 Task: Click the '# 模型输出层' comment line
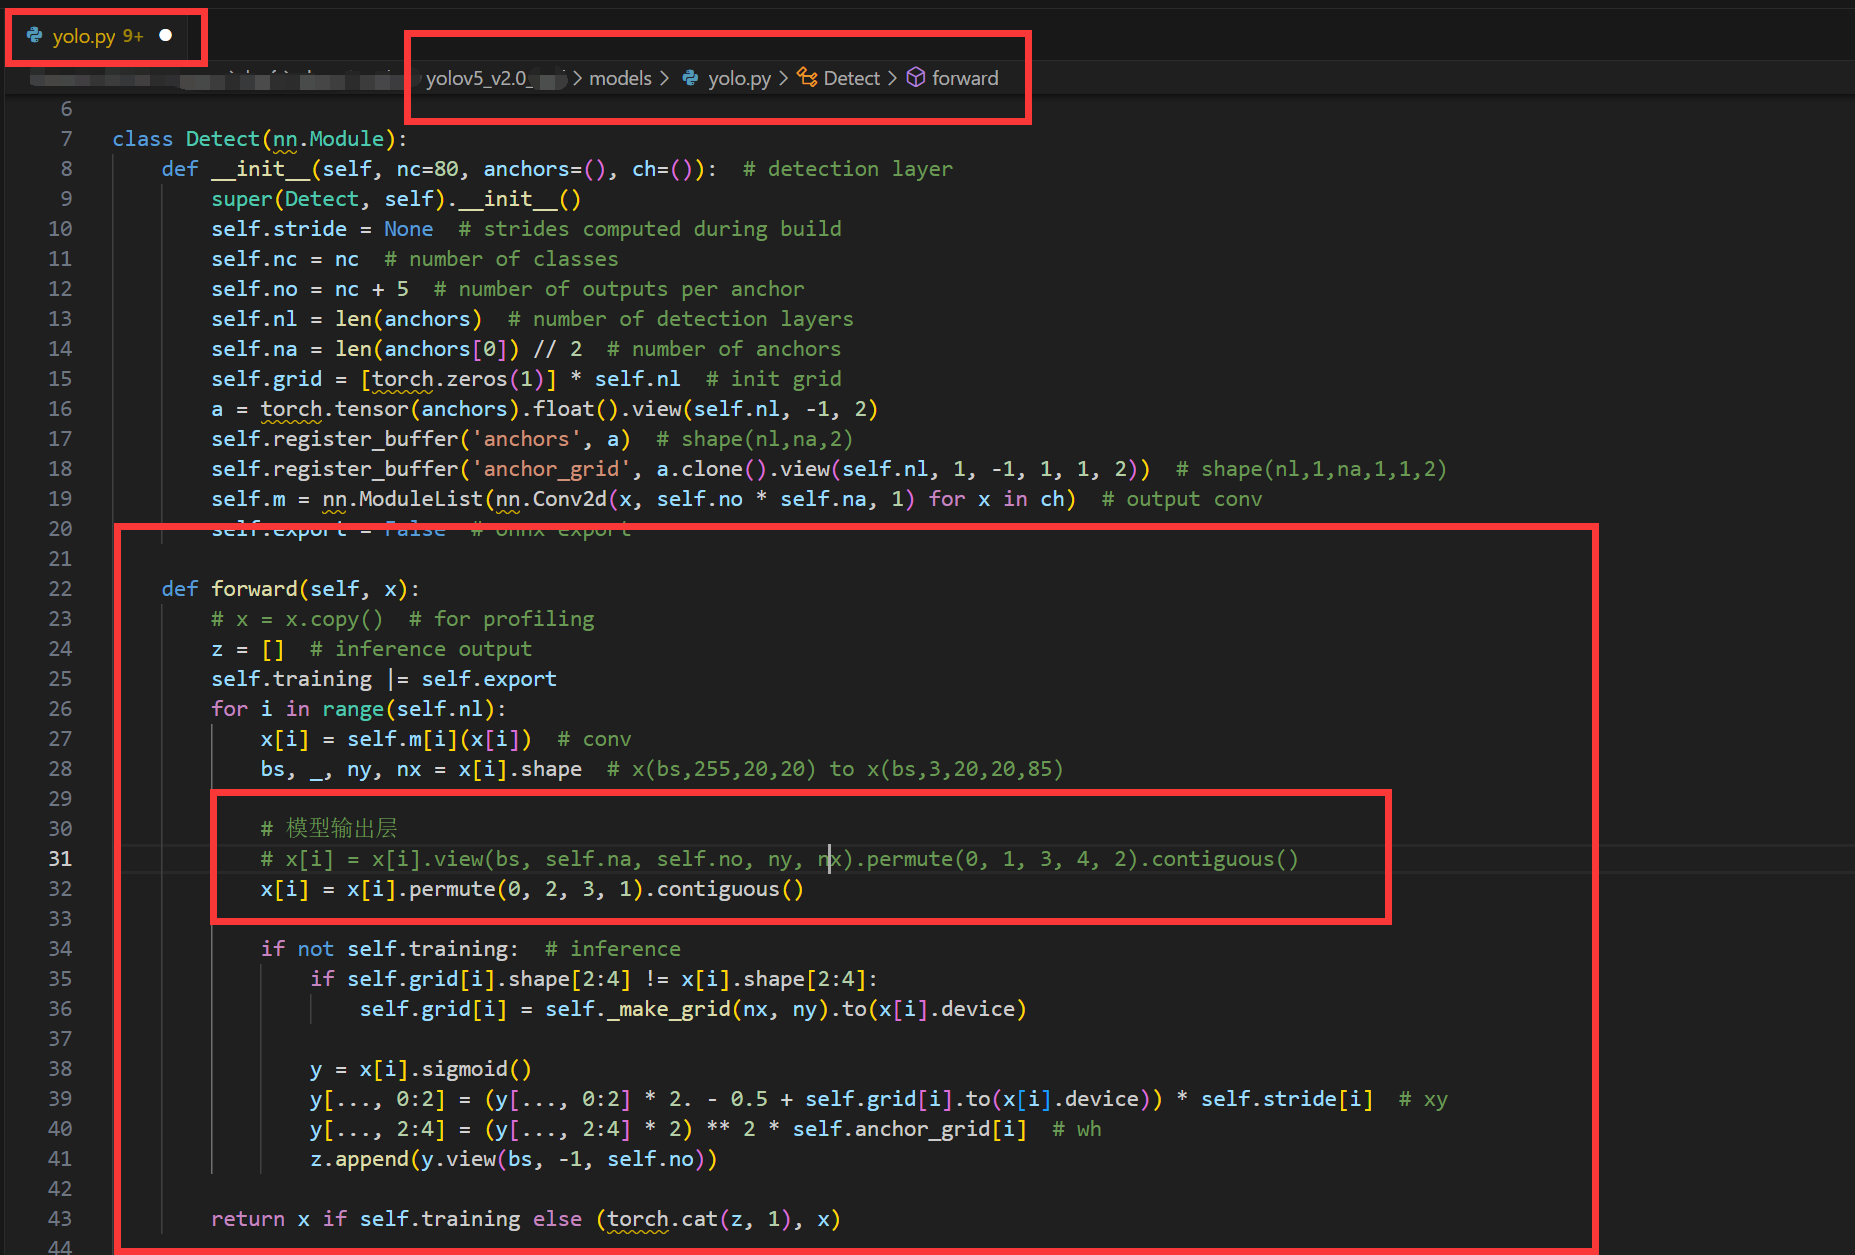(x=329, y=829)
